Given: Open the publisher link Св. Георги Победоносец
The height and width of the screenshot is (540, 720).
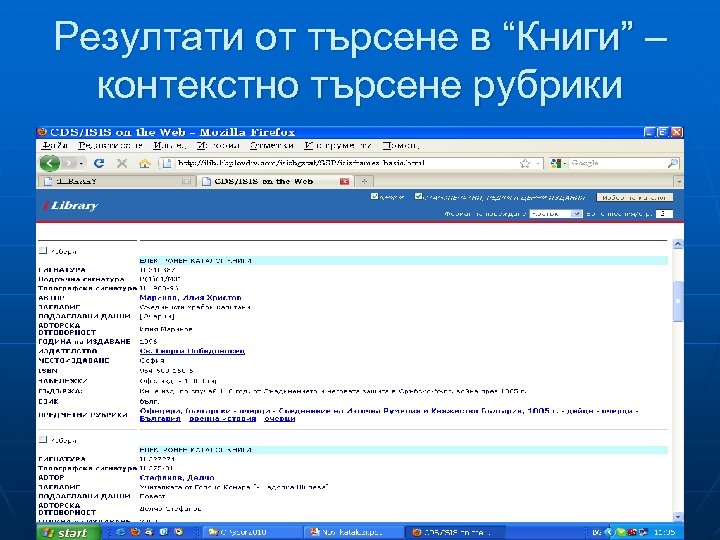Looking at the screenshot, I should tap(192, 351).
